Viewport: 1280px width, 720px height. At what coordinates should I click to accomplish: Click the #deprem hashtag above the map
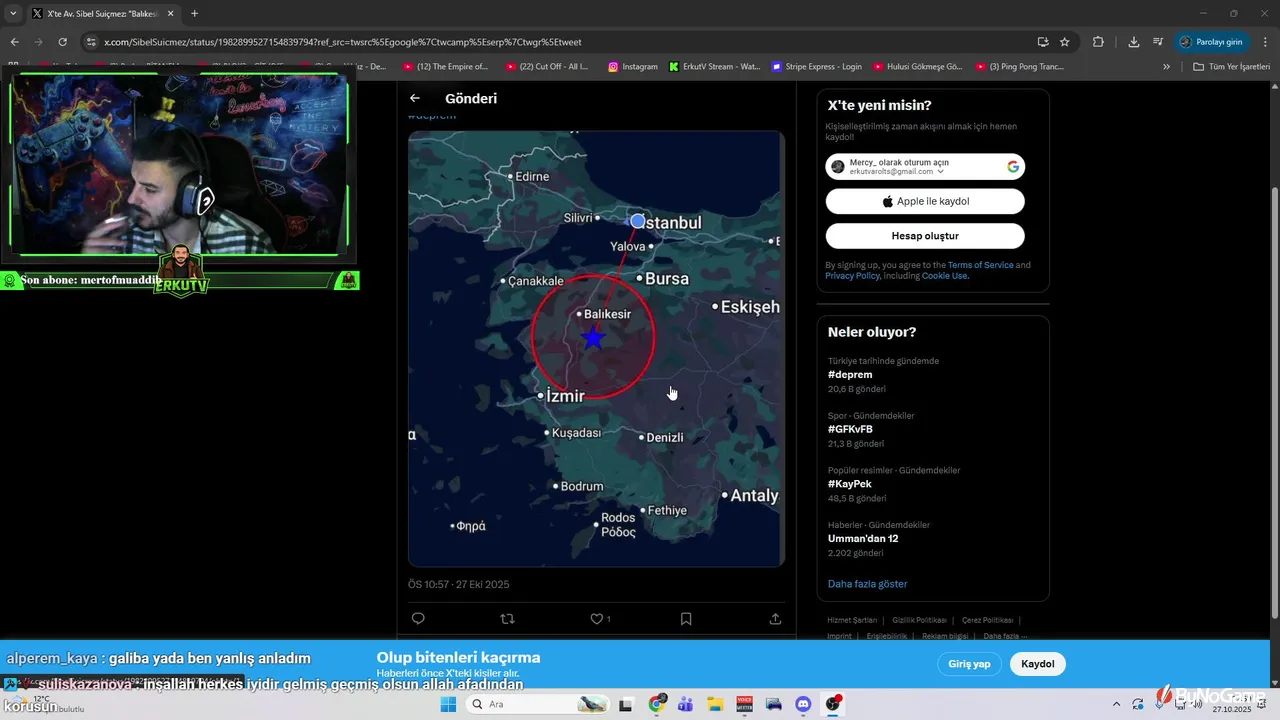click(x=432, y=116)
